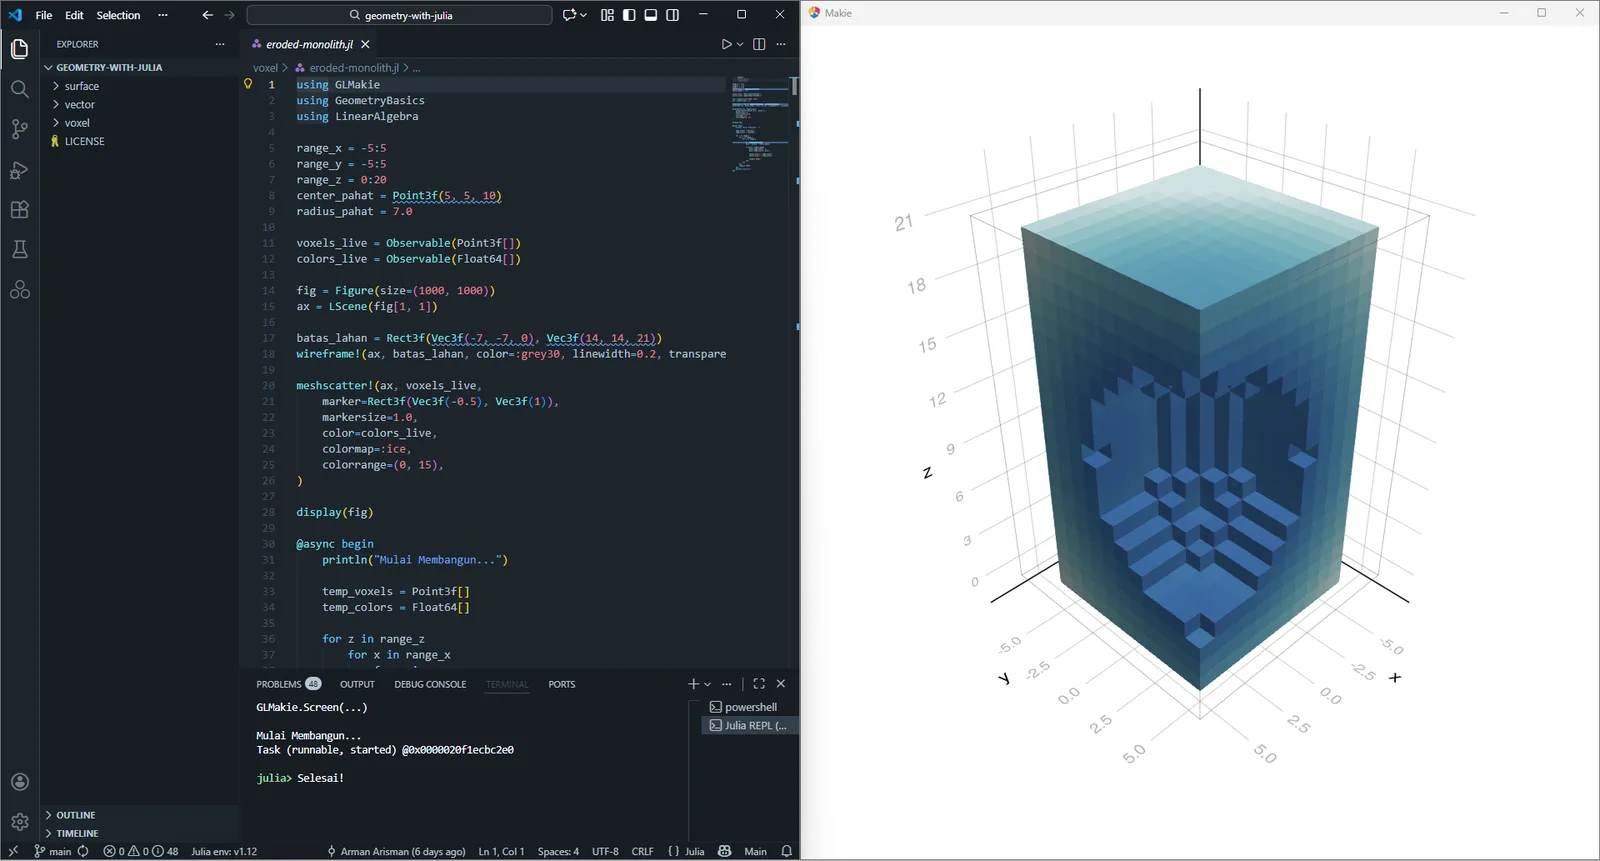Toggle the bottom panel visibility
1600x861 pixels.
tap(651, 15)
